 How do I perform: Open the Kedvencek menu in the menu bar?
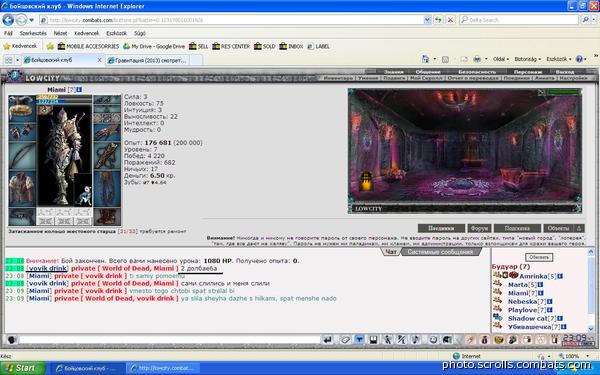point(86,33)
